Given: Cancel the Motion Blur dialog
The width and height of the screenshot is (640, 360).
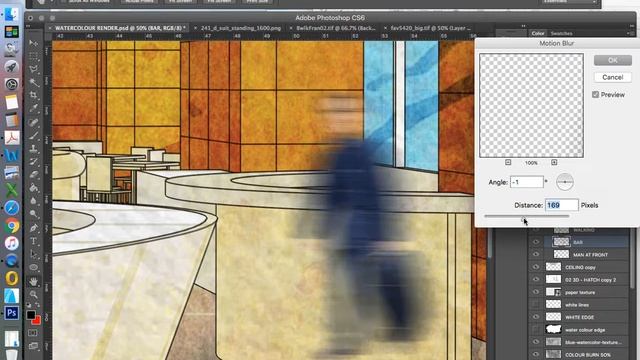Looking at the screenshot, I should tap(613, 77).
